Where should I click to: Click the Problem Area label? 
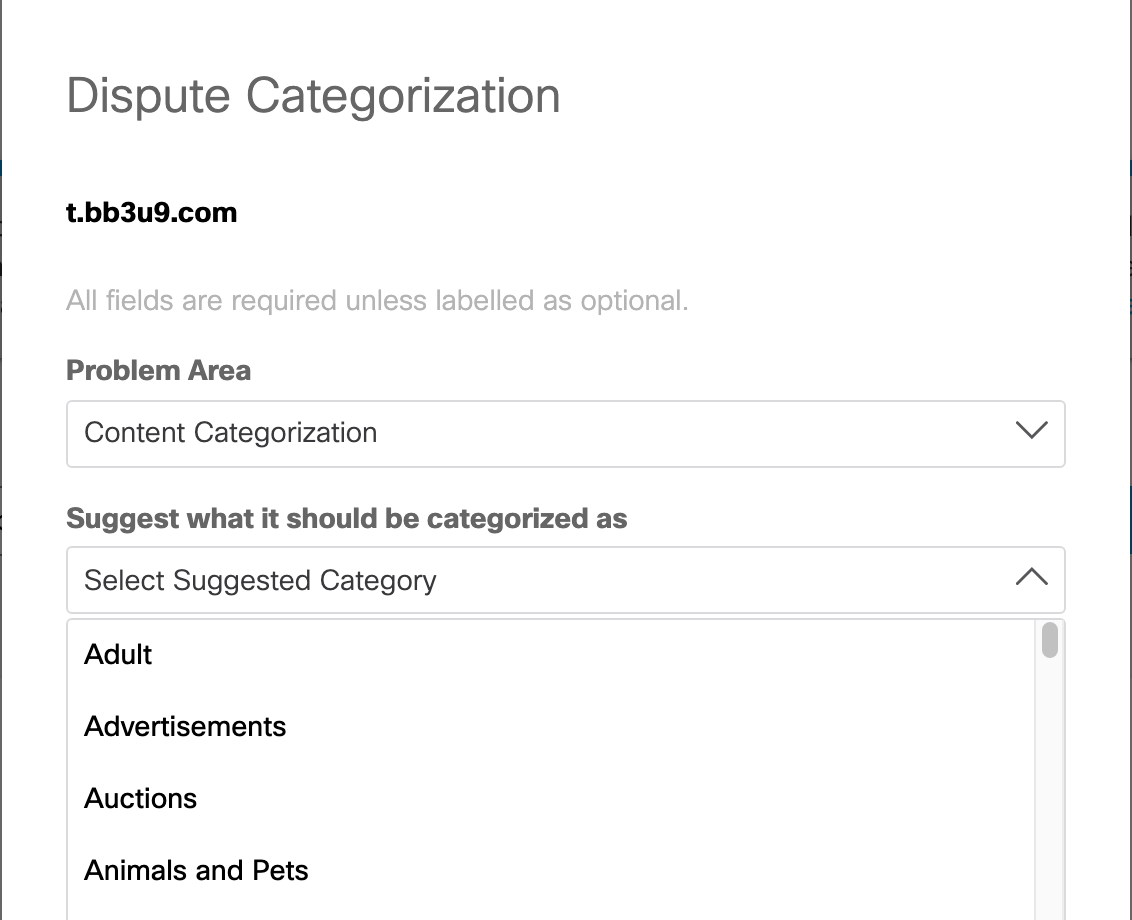158,370
